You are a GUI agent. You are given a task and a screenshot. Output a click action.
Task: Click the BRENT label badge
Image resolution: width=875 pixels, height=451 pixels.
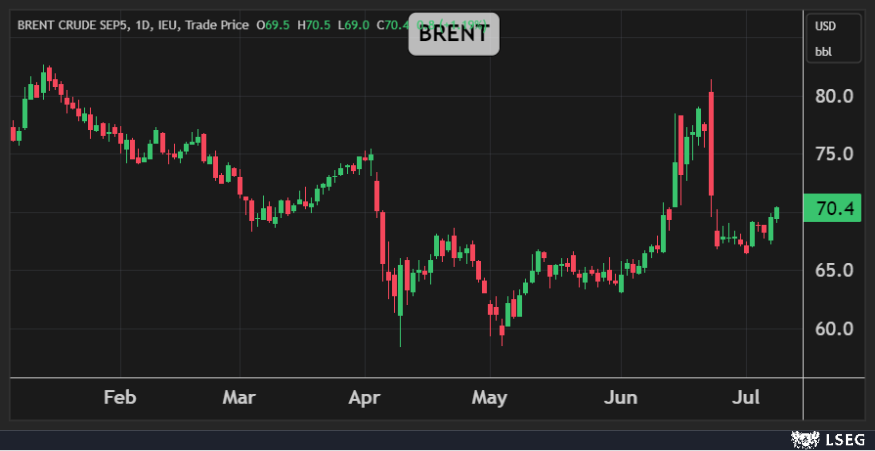(453, 34)
